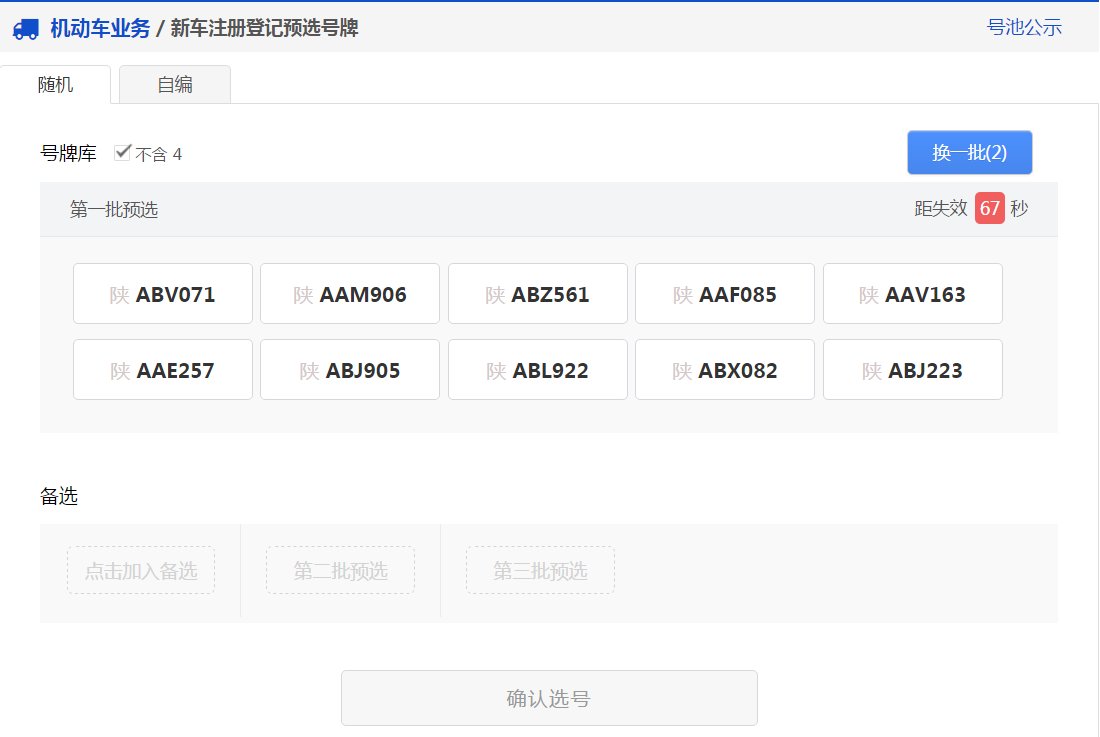Click the 点击加入备选 slot
The width and height of the screenshot is (1100, 737).
coord(140,570)
